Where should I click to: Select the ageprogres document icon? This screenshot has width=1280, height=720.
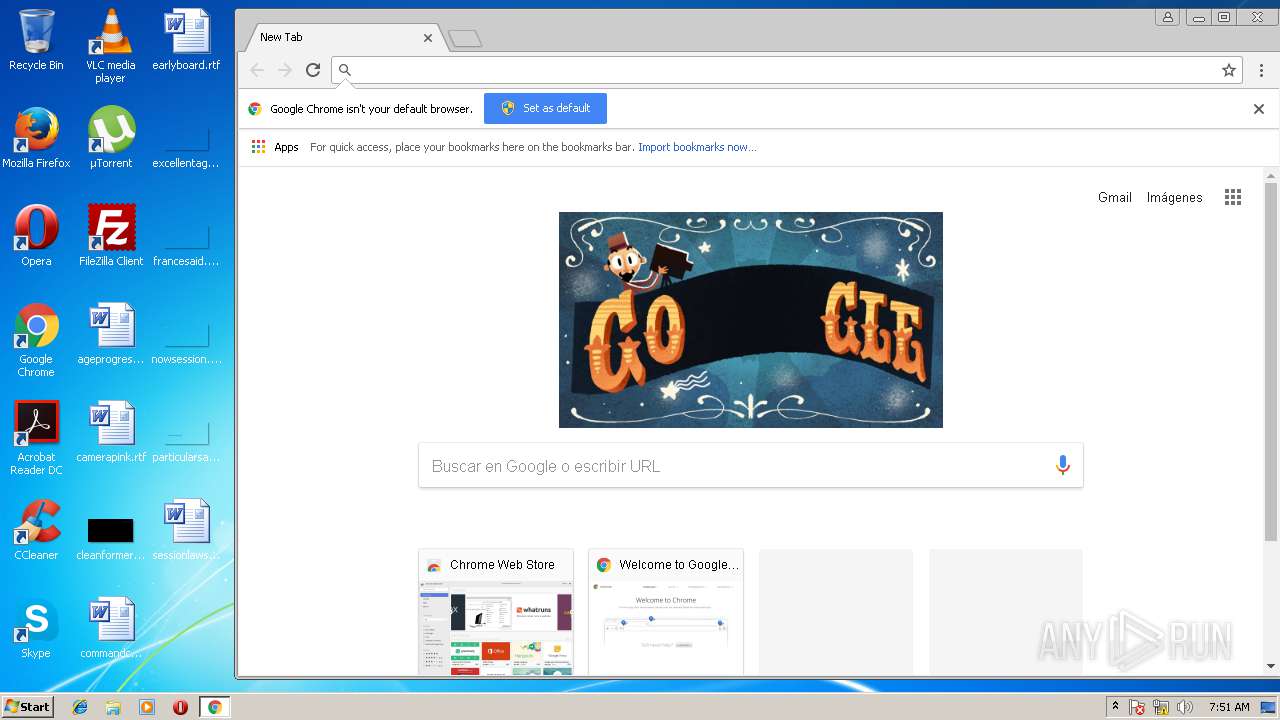(x=111, y=334)
